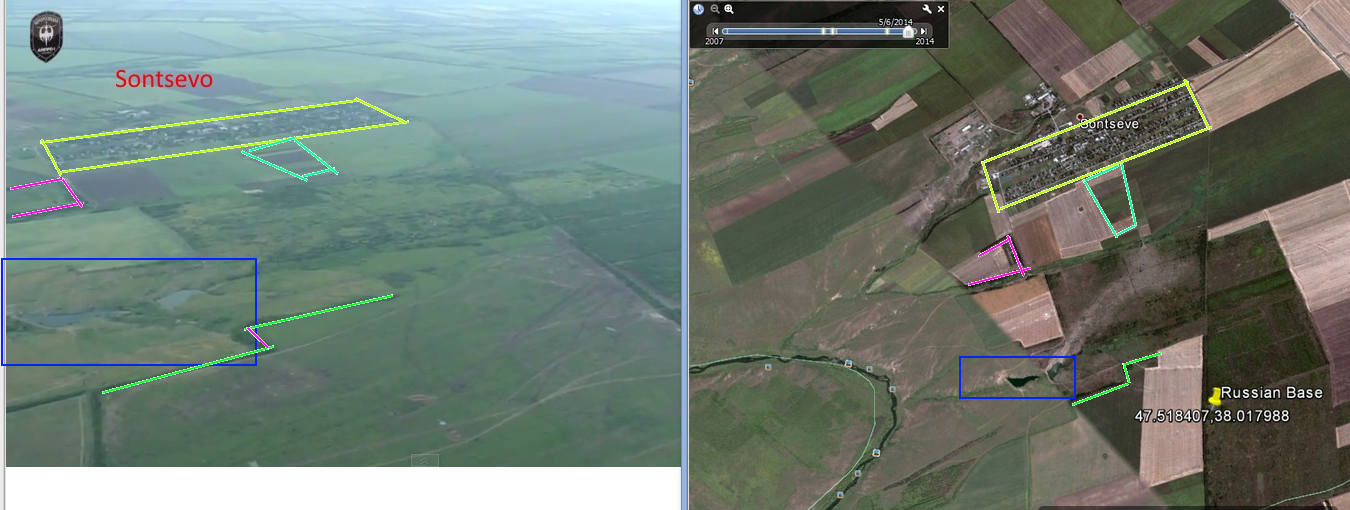Viewport: 1350px width, 510px height.
Task: Click the expand handle below aerial photo
Action: pyautogui.click(x=425, y=461)
